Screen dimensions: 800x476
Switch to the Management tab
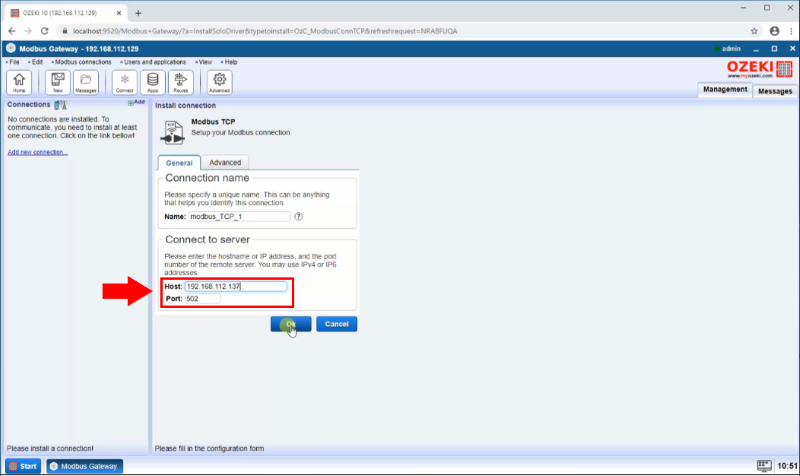tap(724, 89)
